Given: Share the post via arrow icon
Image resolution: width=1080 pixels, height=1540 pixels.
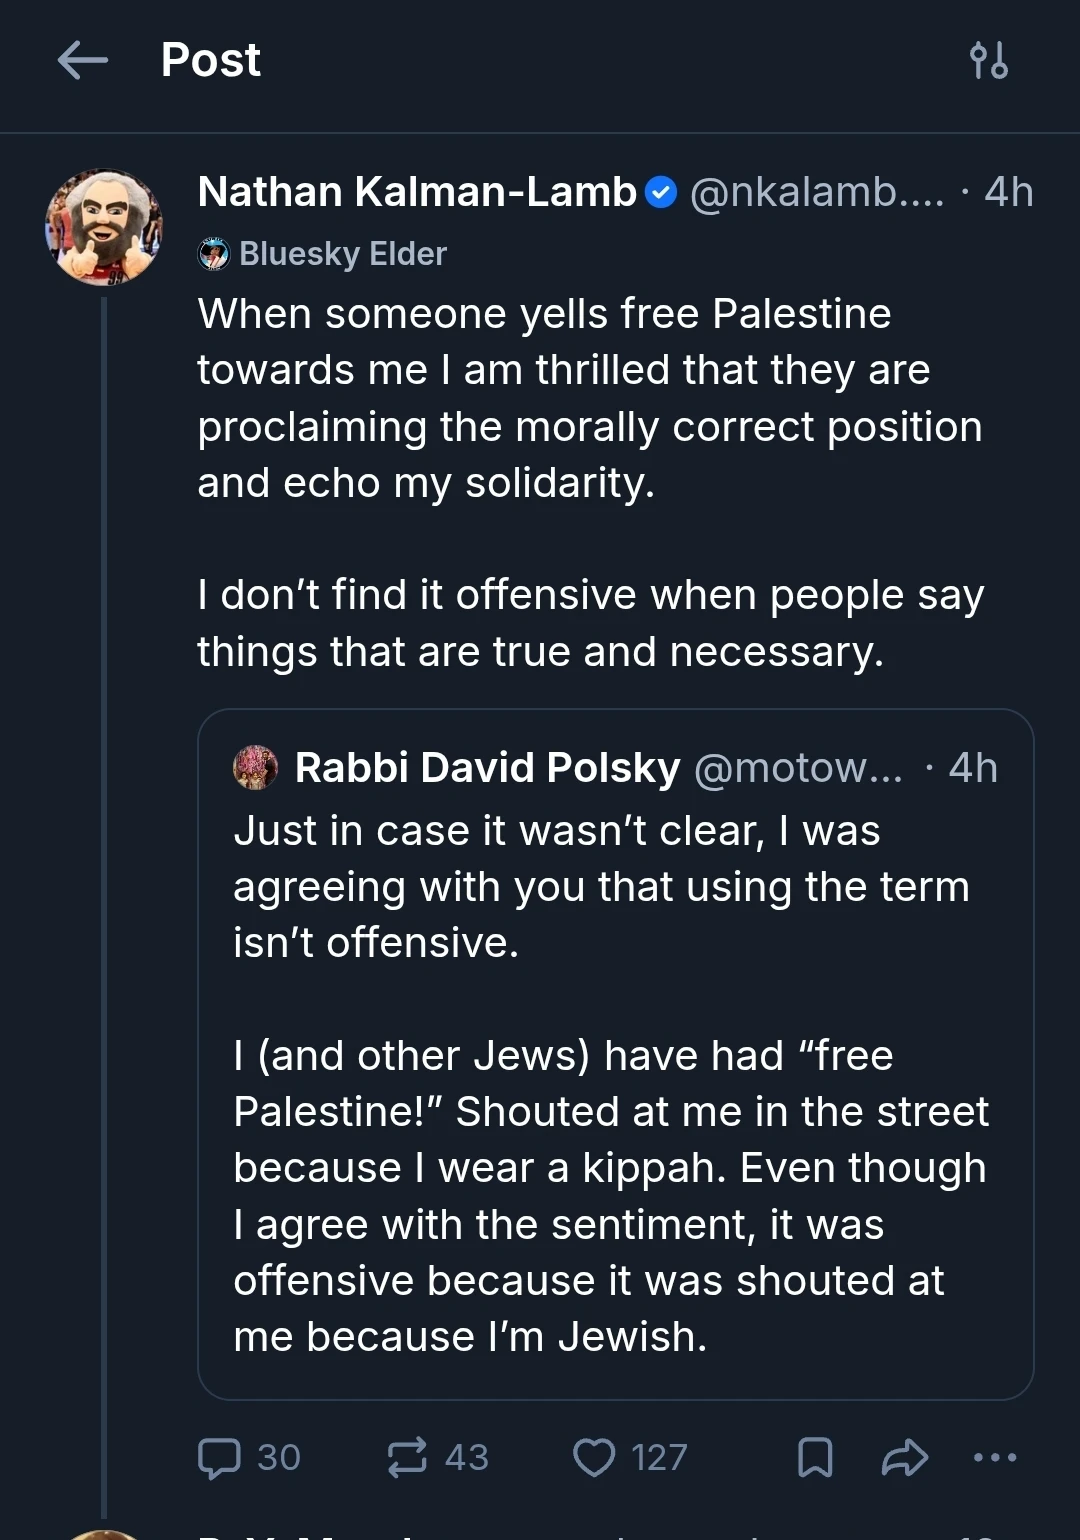Looking at the screenshot, I should pyautogui.click(x=905, y=1457).
